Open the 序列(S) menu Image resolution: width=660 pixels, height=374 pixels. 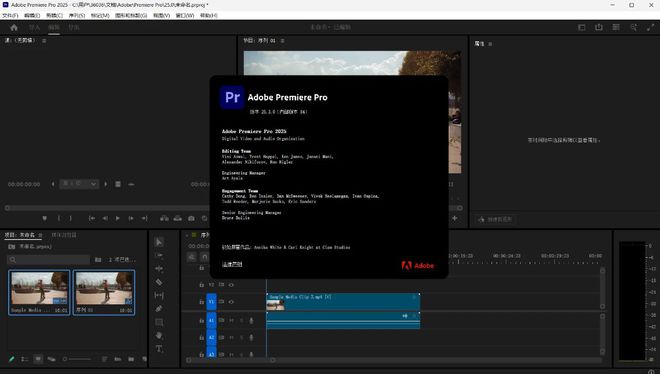click(77, 16)
